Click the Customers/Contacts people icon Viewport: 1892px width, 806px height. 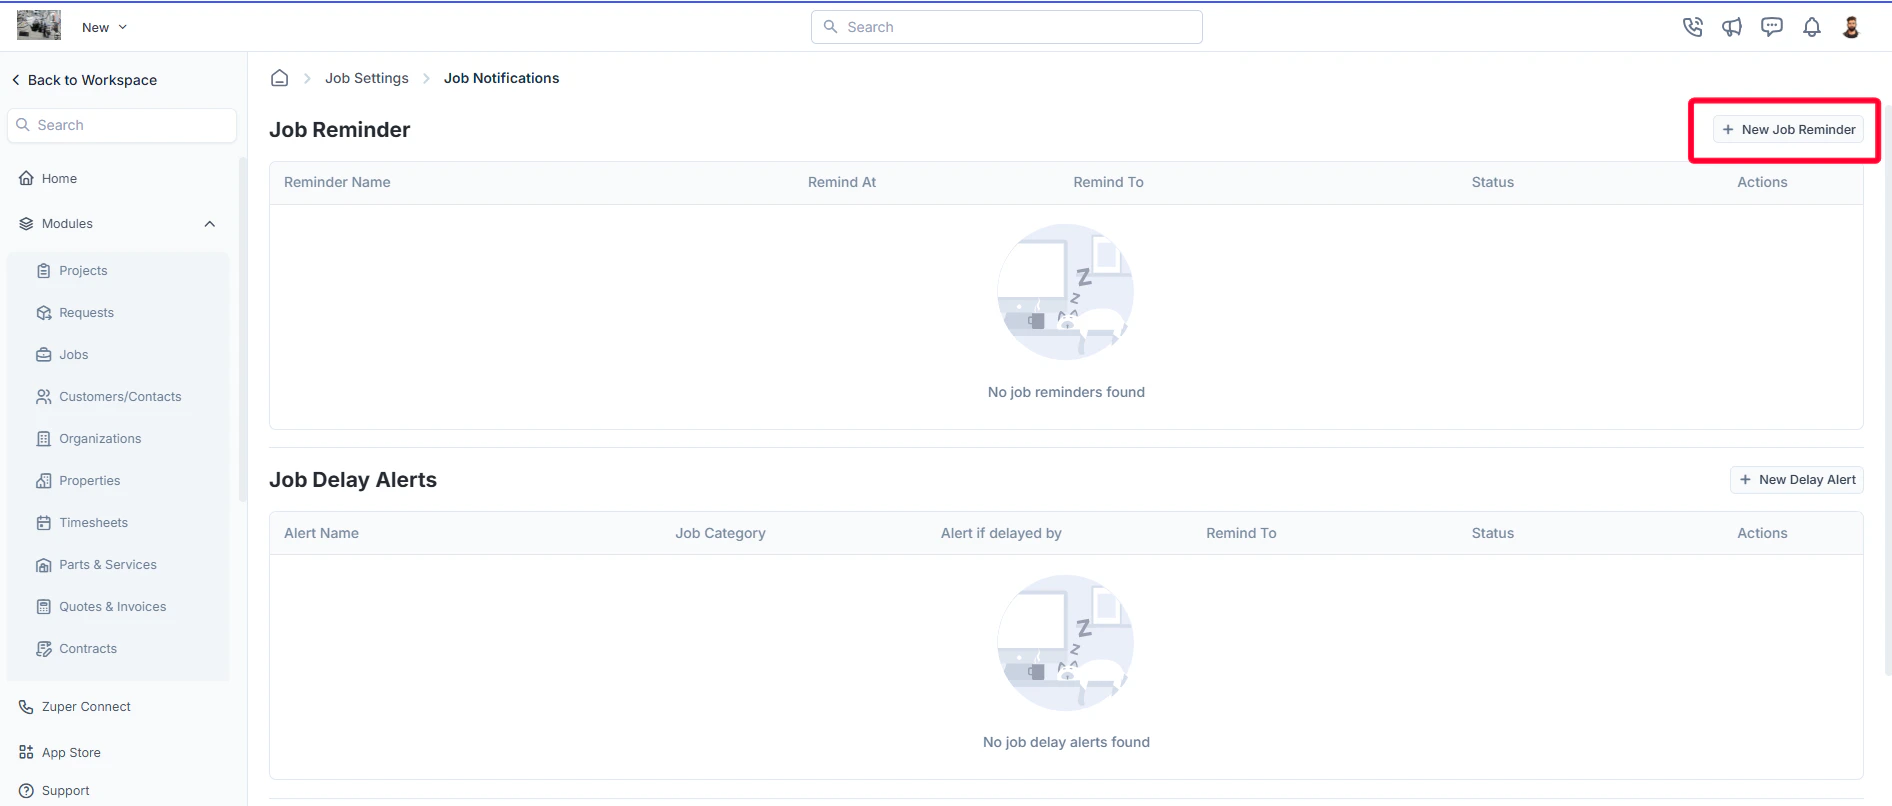(44, 397)
